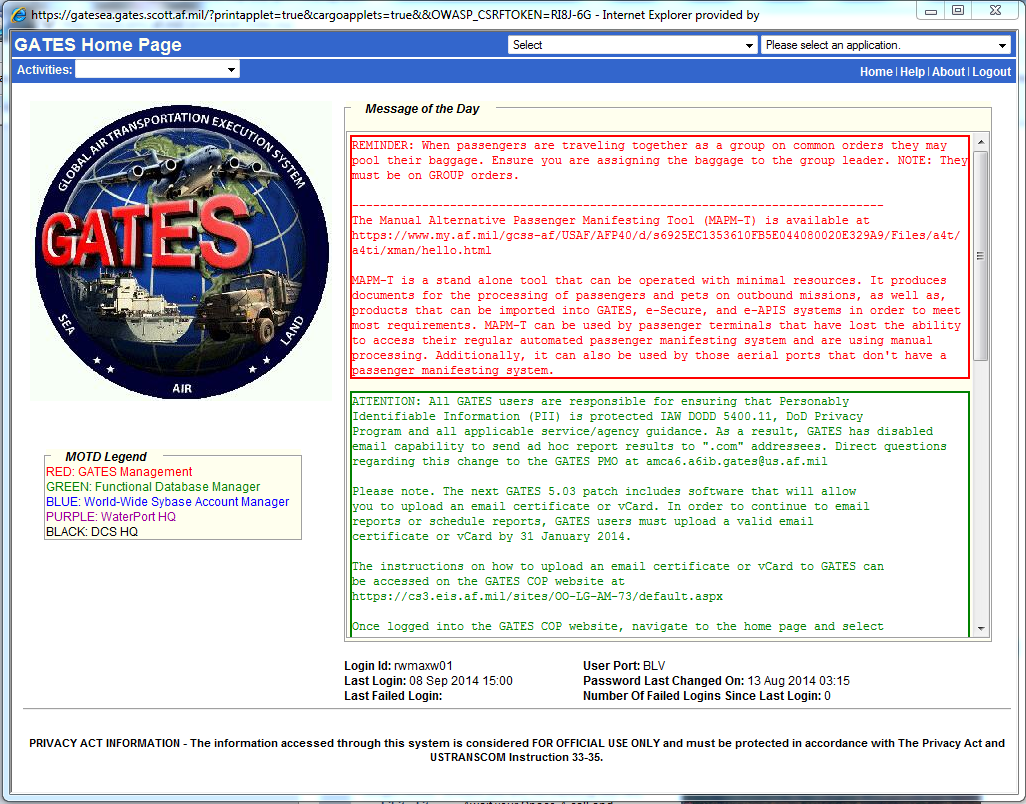Click the Message of the Day scrollbar thumb
Viewport: 1026px width, 804px height.
tap(980, 256)
